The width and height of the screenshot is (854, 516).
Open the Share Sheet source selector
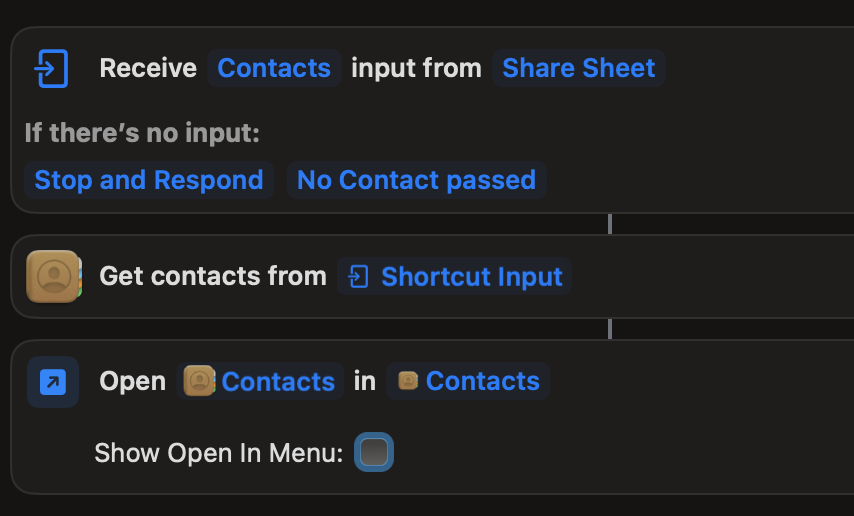(578, 68)
